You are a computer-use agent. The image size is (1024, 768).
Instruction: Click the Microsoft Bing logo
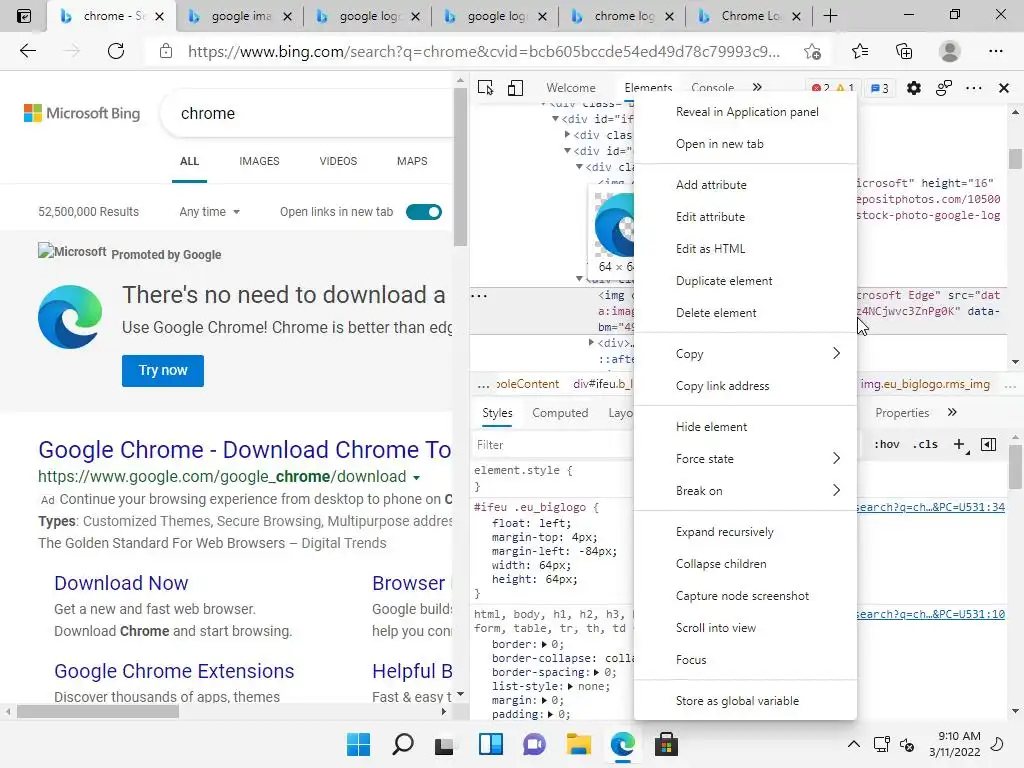[82, 113]
